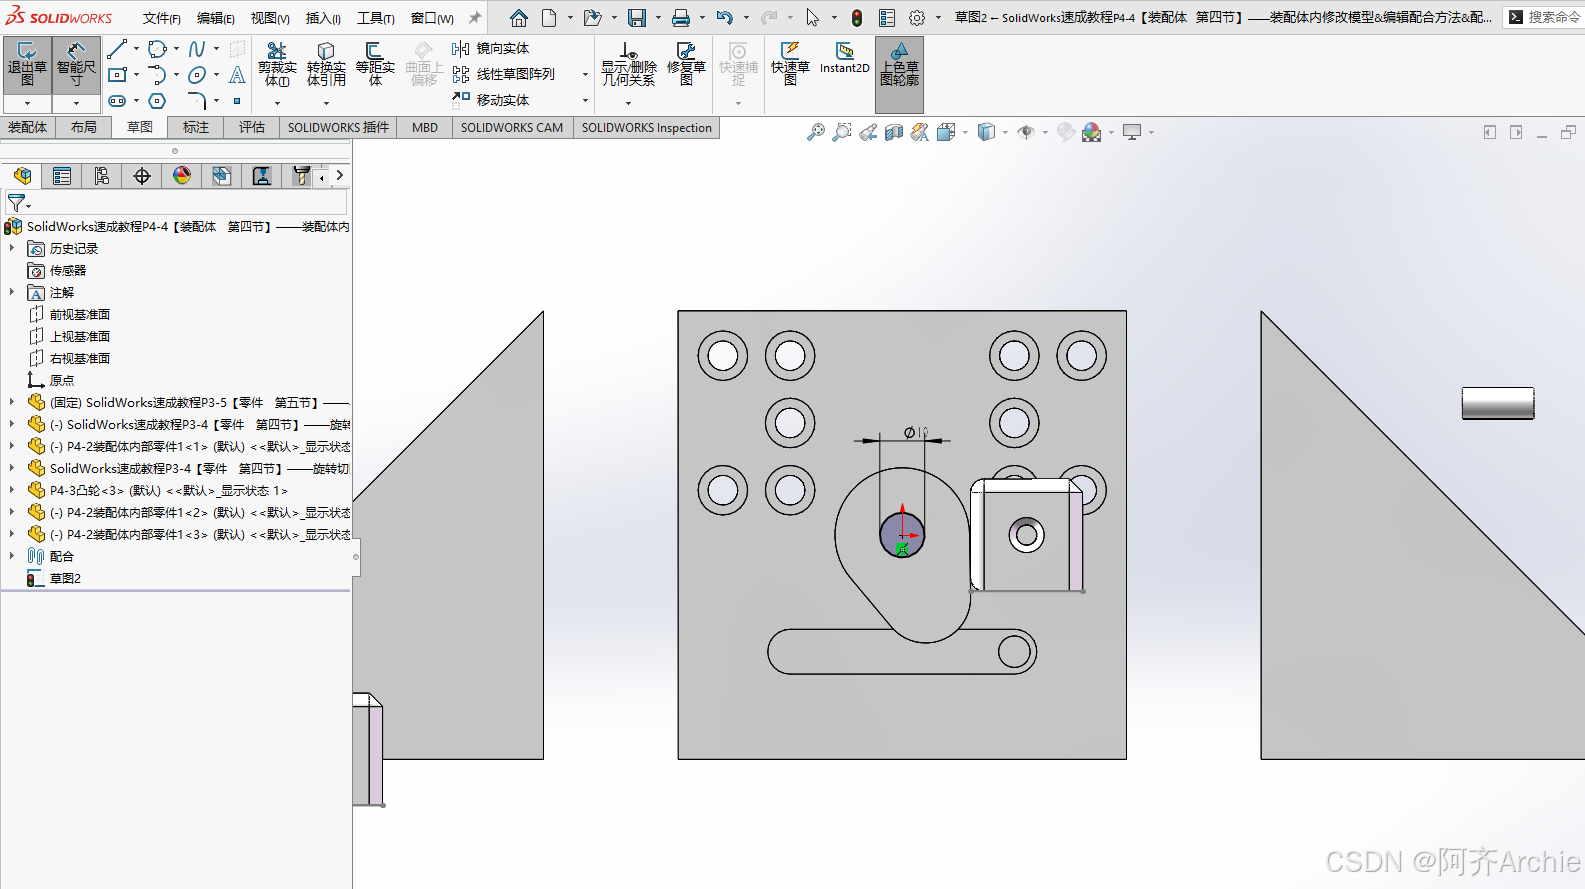Viewport: 1585px width, 889px height.
Task: Switch to the SOLIDWORKS CAM tab
Action: (x=512, y=127)
